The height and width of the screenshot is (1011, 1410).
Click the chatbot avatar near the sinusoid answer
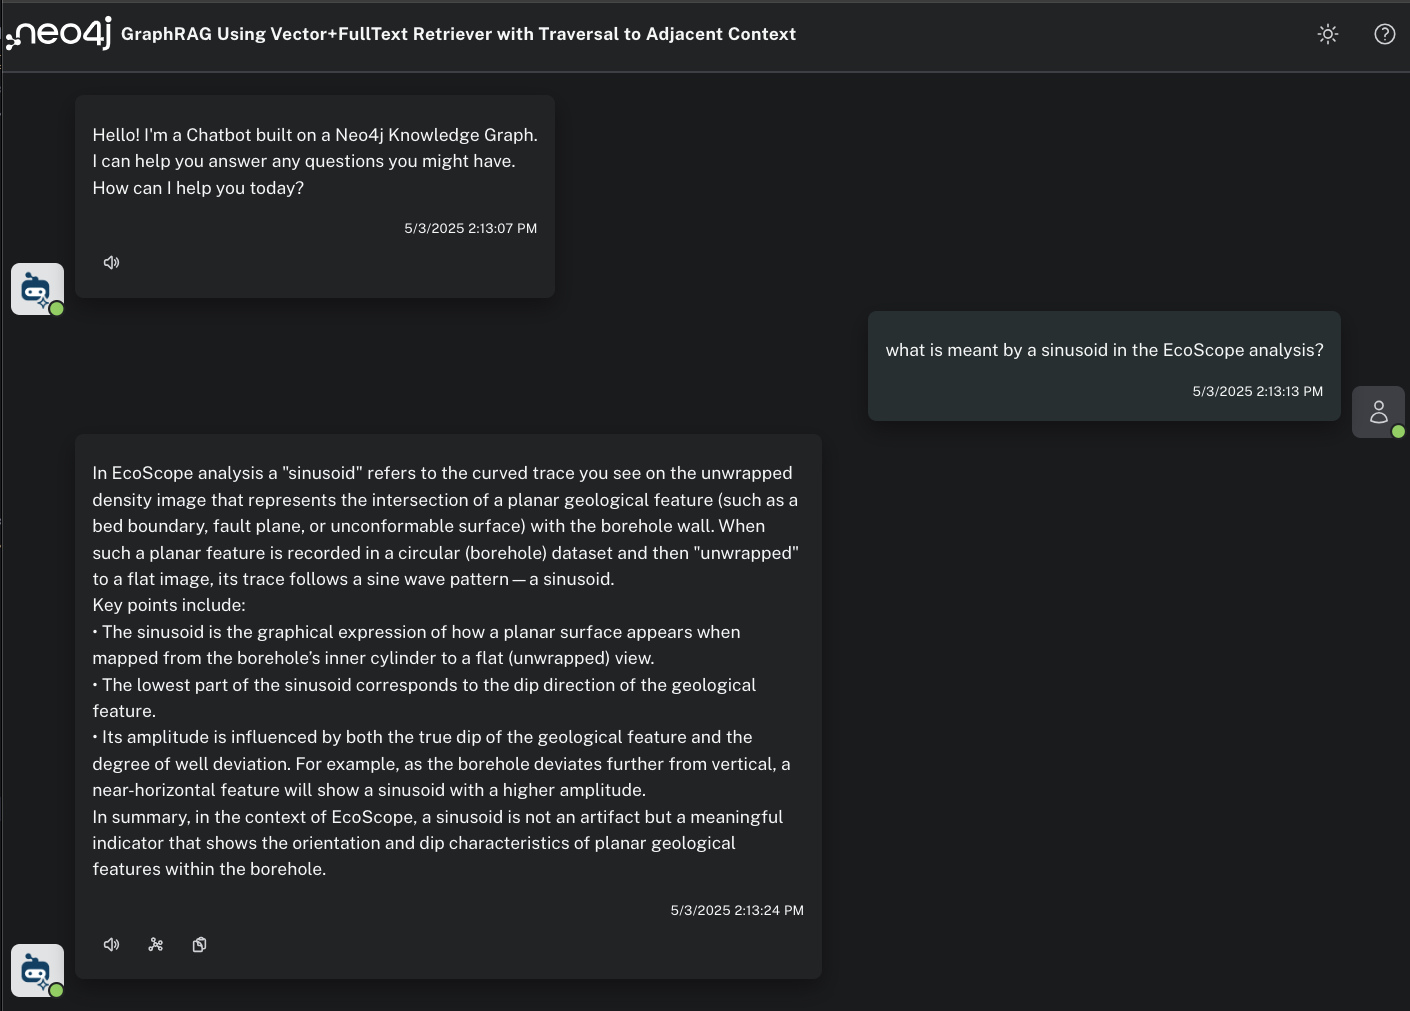pyautogui.click(x=36, y=969)
